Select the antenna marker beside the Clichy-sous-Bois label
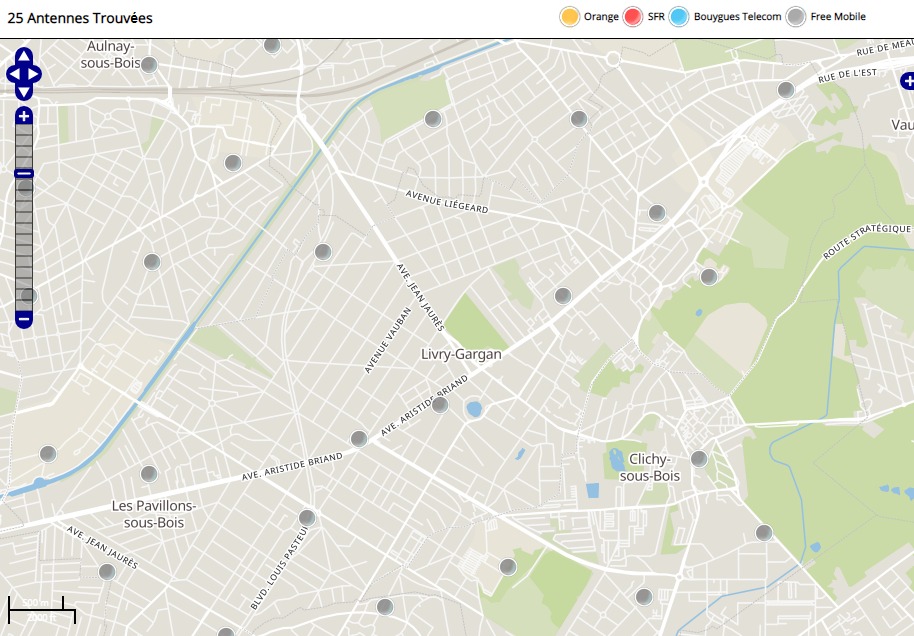 tap(699, 459)
